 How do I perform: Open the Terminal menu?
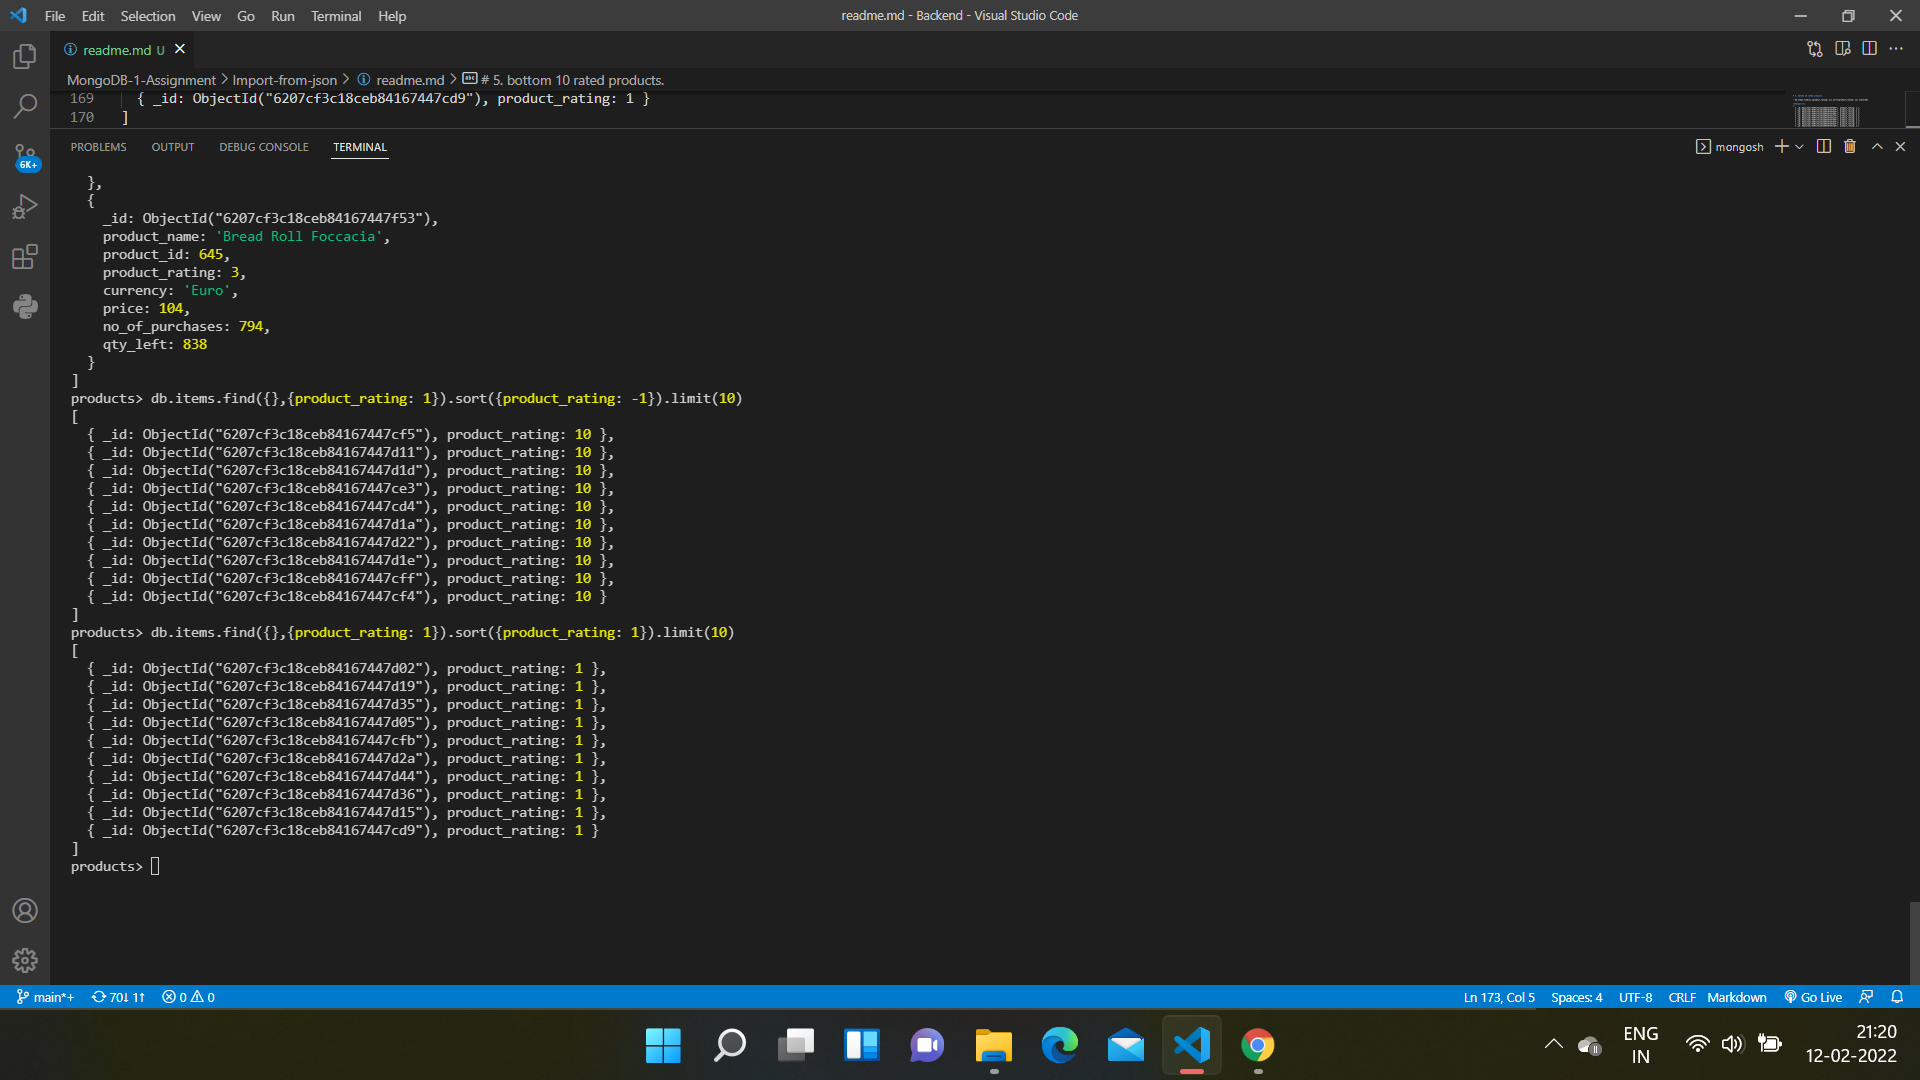[x=336, y=16]
